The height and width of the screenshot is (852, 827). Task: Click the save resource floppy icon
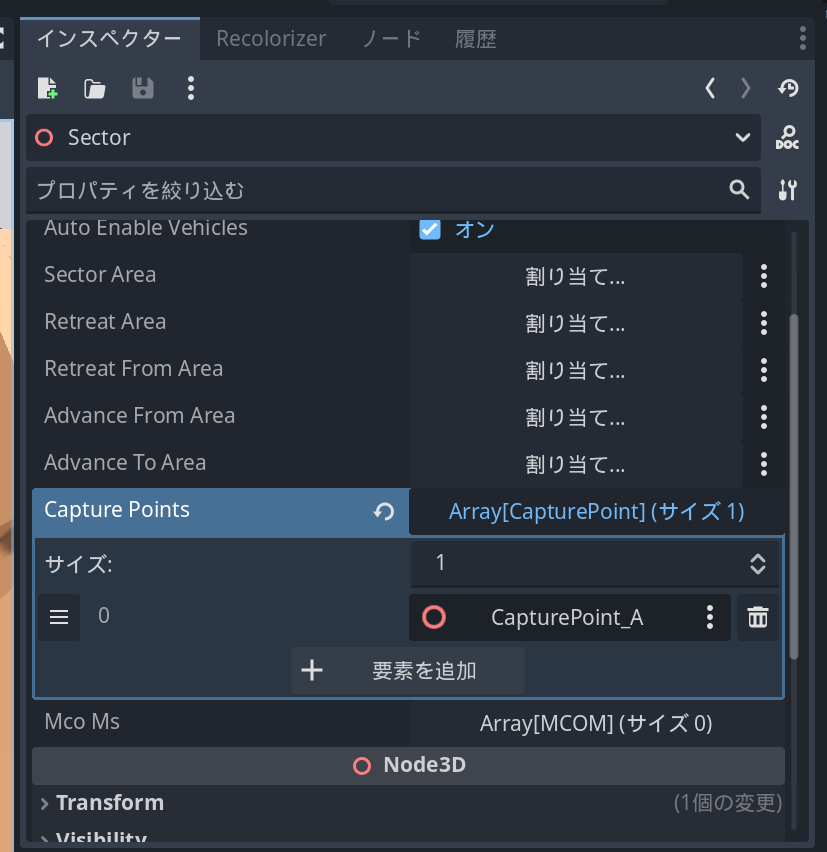point(143,88)
